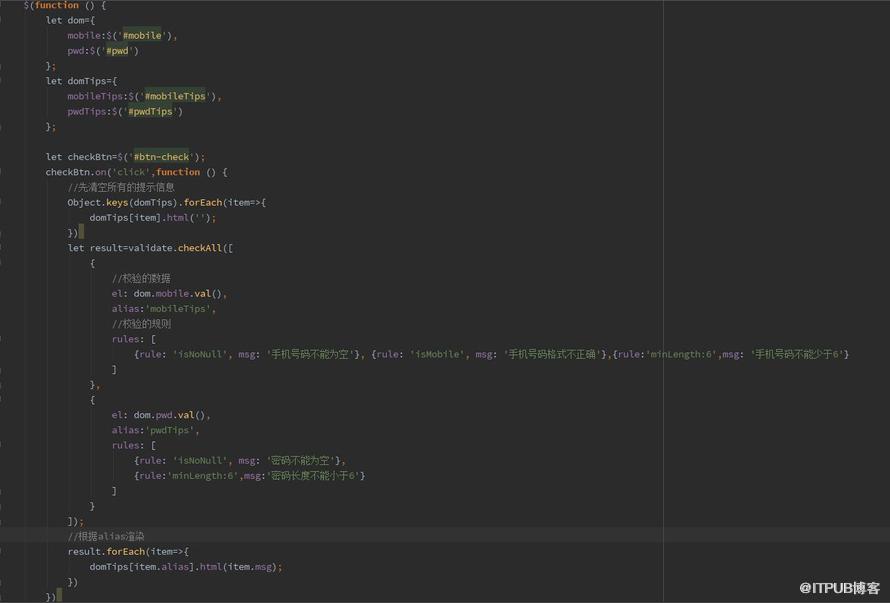
Task: Place cursor on the '#mobileTips' selector string
Action: 175,96
